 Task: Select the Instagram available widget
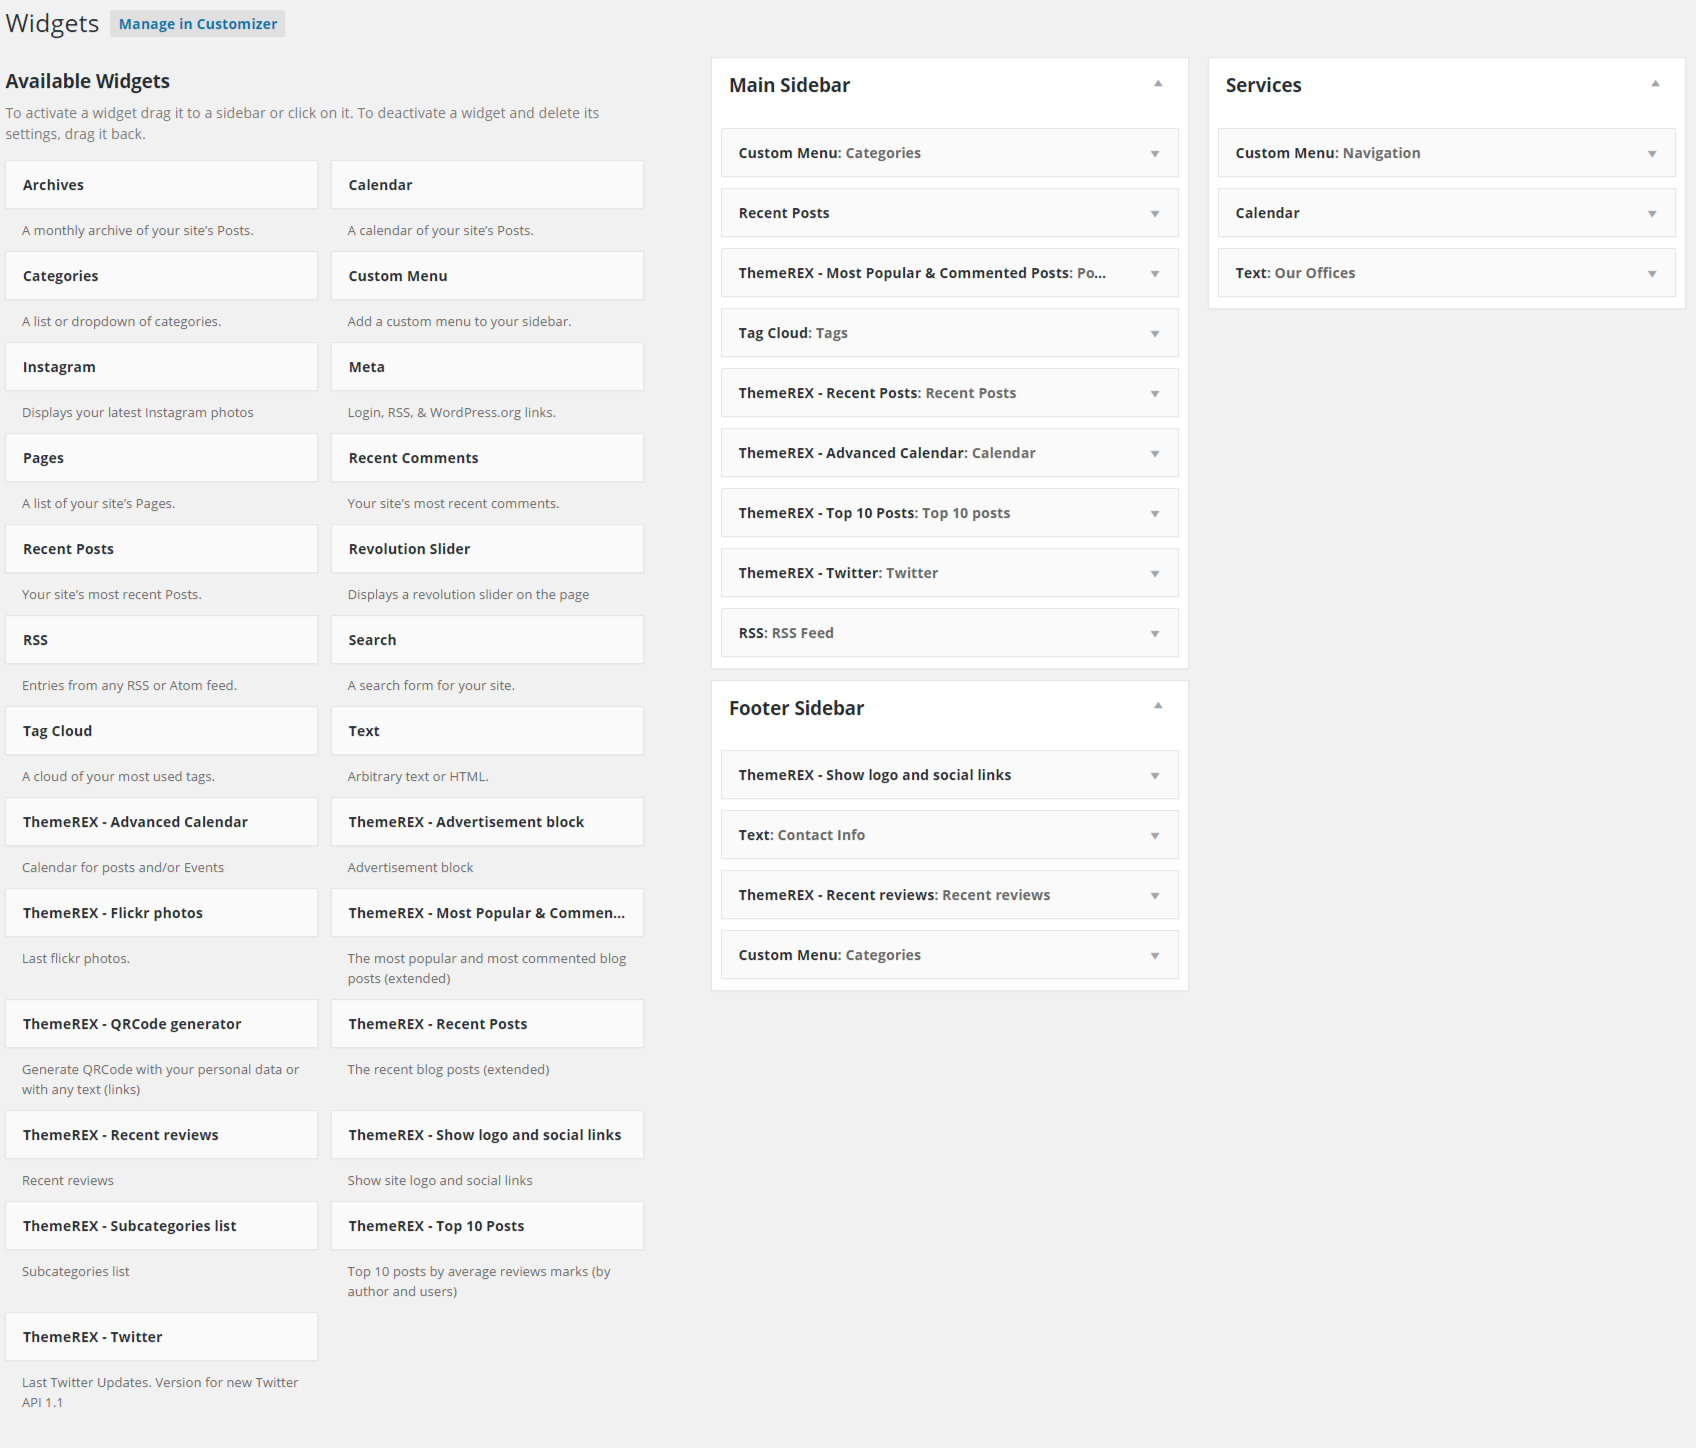[x=161, y=367]
